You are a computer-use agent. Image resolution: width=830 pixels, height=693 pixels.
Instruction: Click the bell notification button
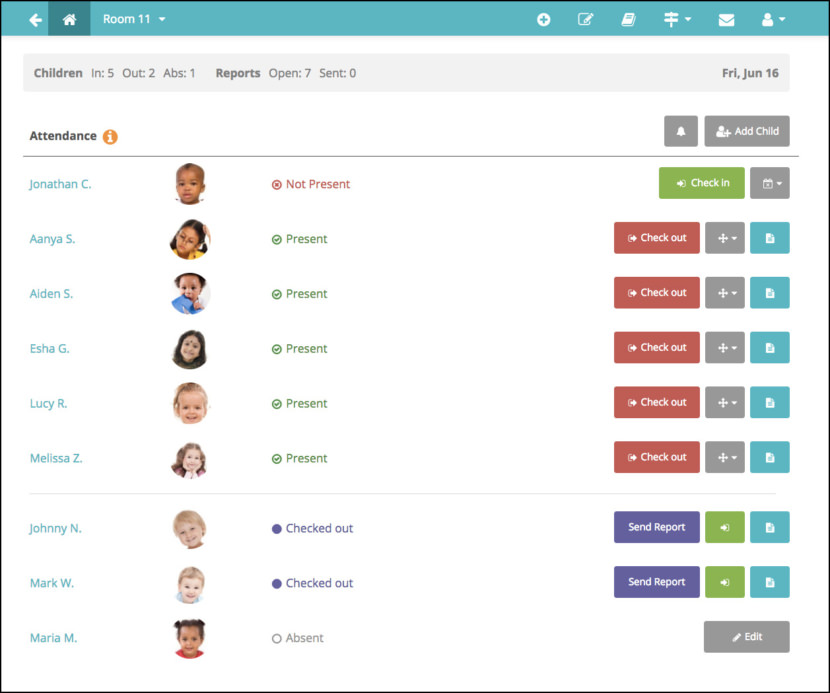681,131
